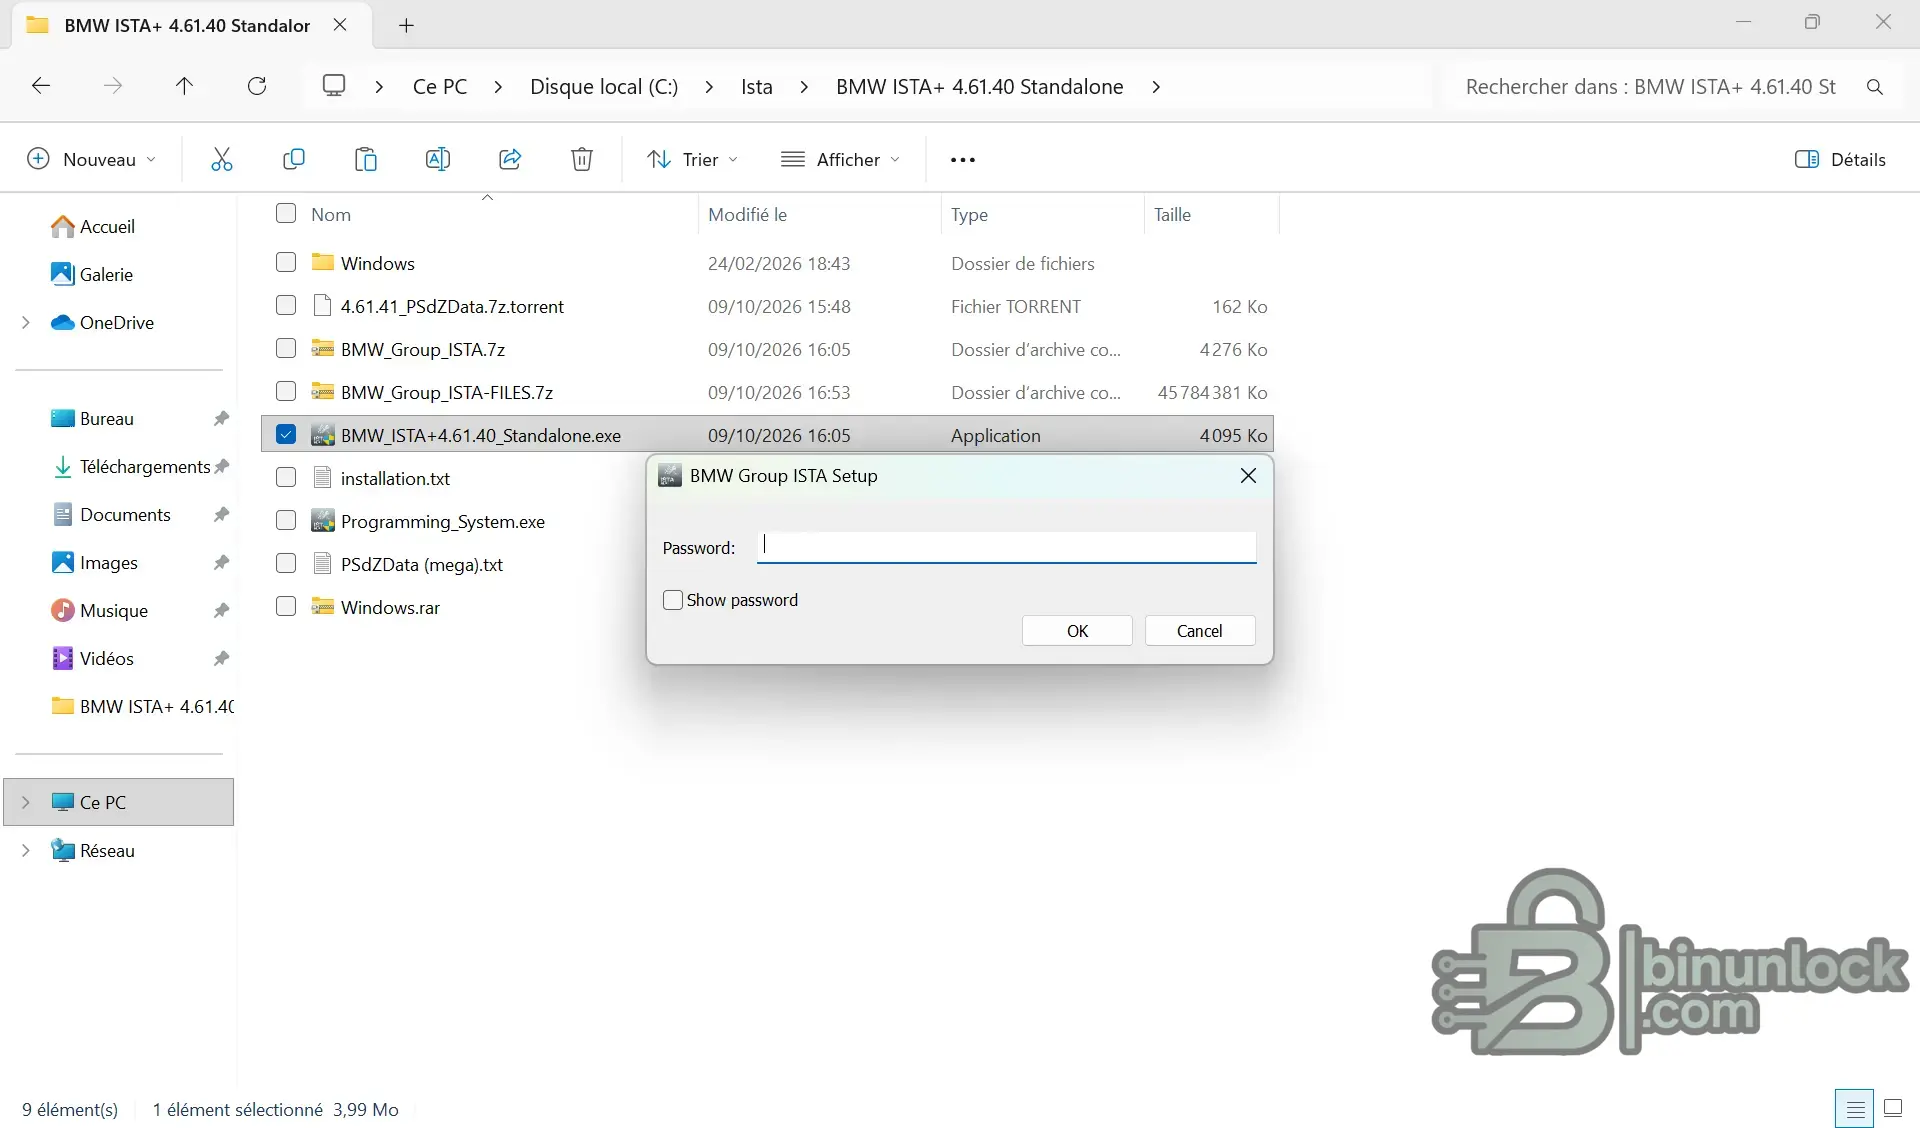1920x1128 pixels.
Task: Click the Paste clipboard icon
Action: [x=365, y=159]
